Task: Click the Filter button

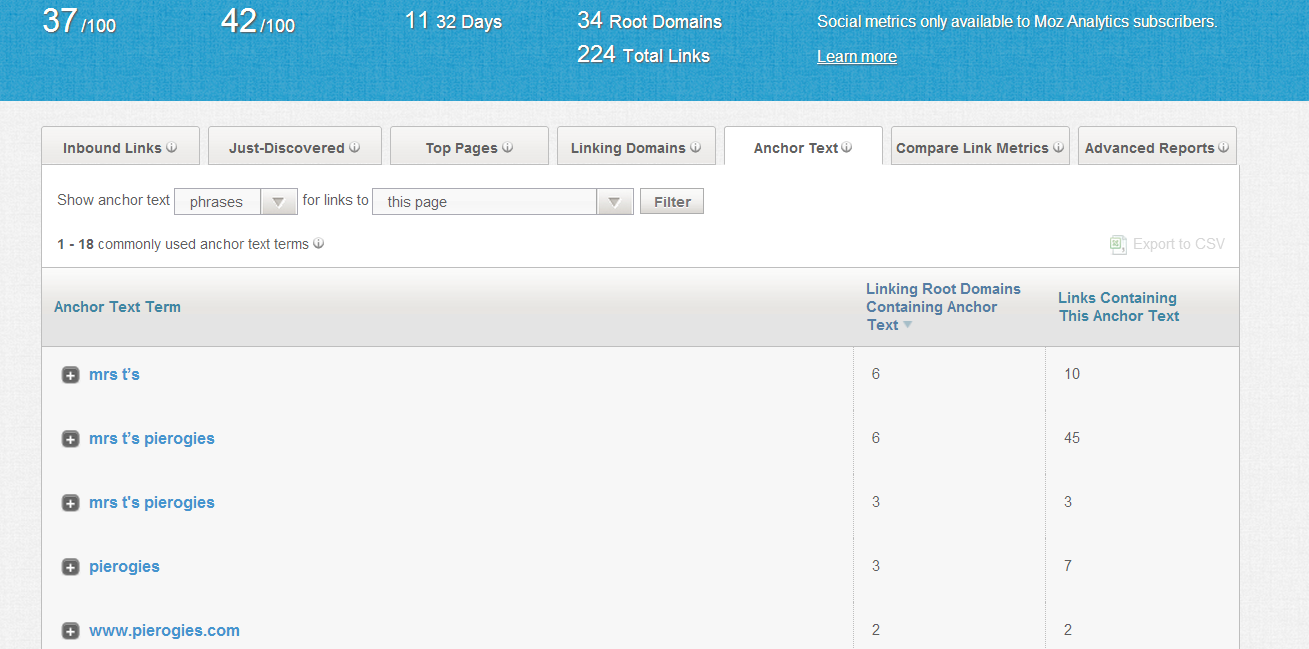Action: point(672,201)
